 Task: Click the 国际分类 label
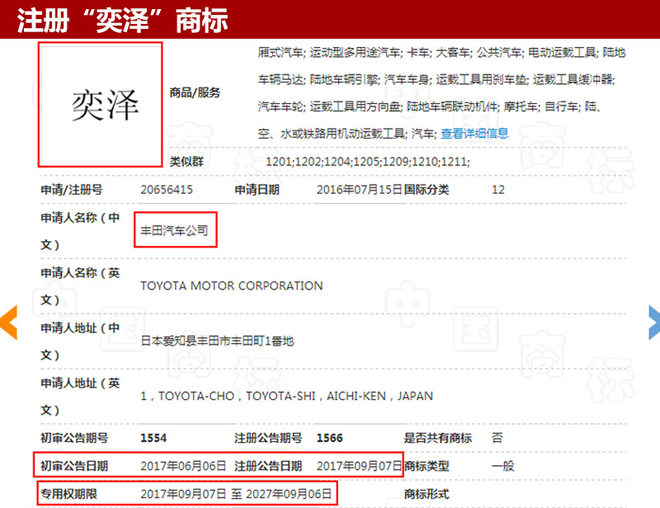click(x=426, y=189)
